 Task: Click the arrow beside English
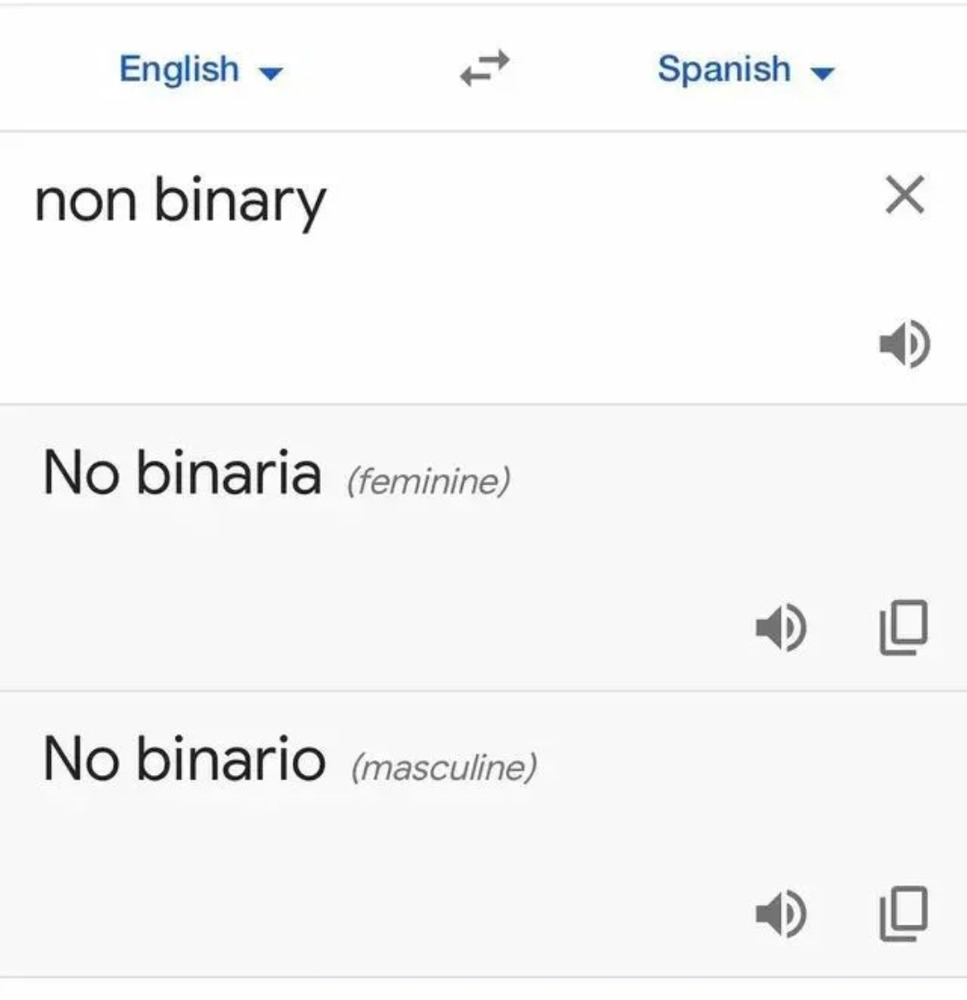pos(271,73)
